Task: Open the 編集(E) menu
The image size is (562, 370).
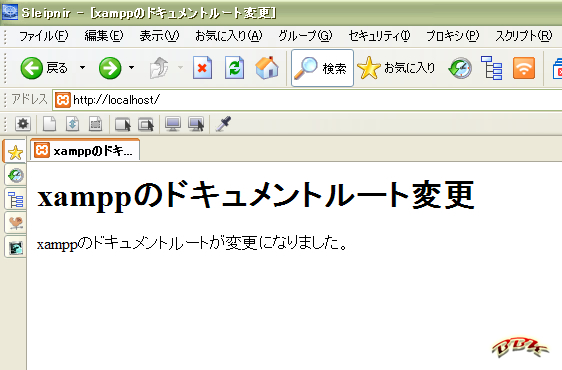Action: 104,36
